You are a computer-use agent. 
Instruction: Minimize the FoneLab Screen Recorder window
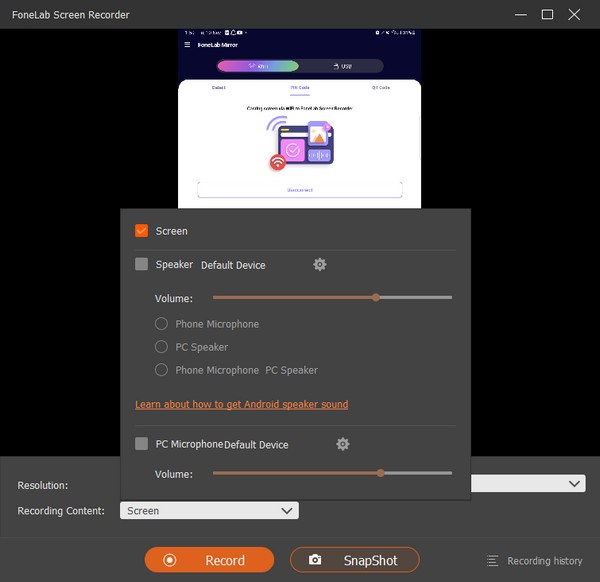point(520,15)
